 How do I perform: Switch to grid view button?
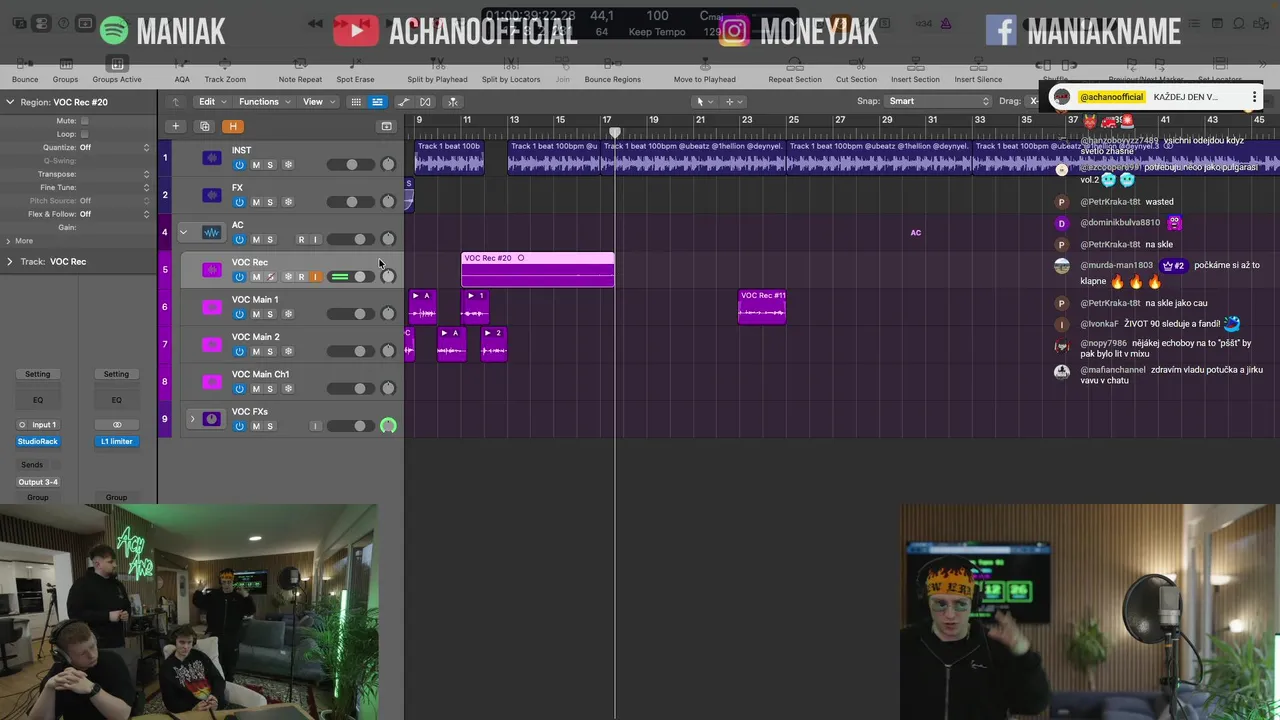pyautogui.click(x=356, y=102)
